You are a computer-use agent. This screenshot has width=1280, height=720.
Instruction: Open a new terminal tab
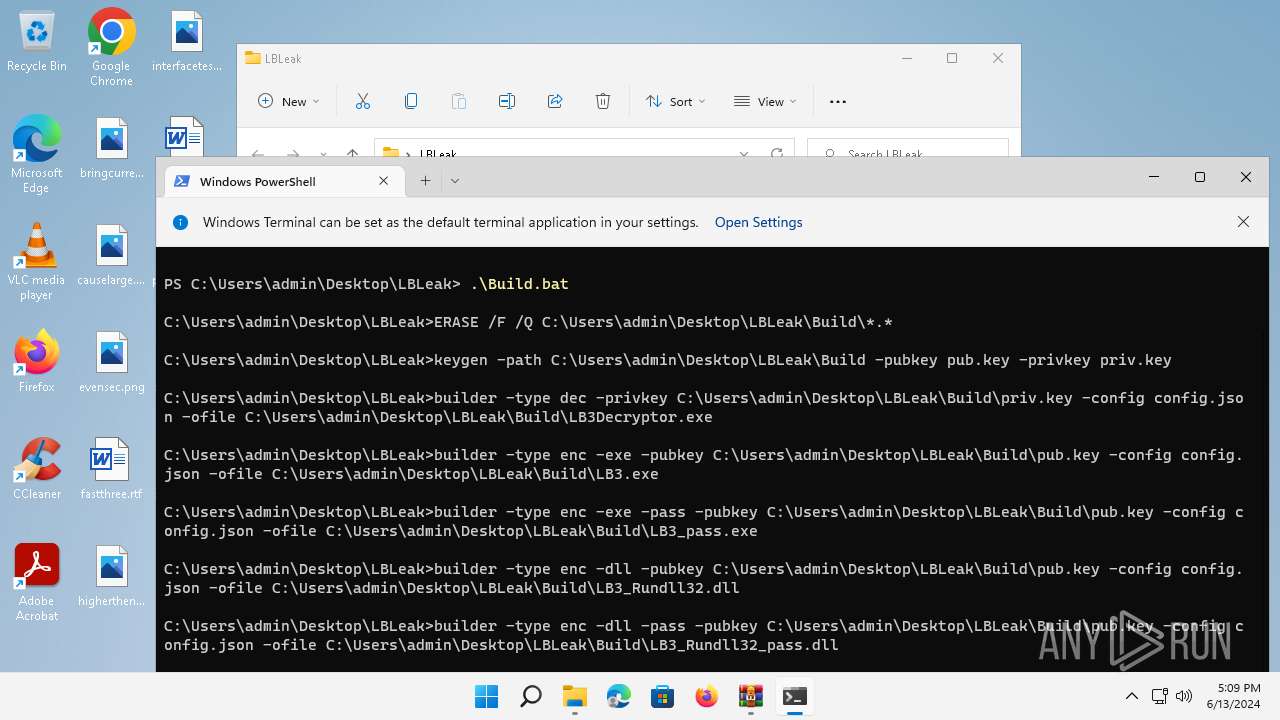[425, 181]
